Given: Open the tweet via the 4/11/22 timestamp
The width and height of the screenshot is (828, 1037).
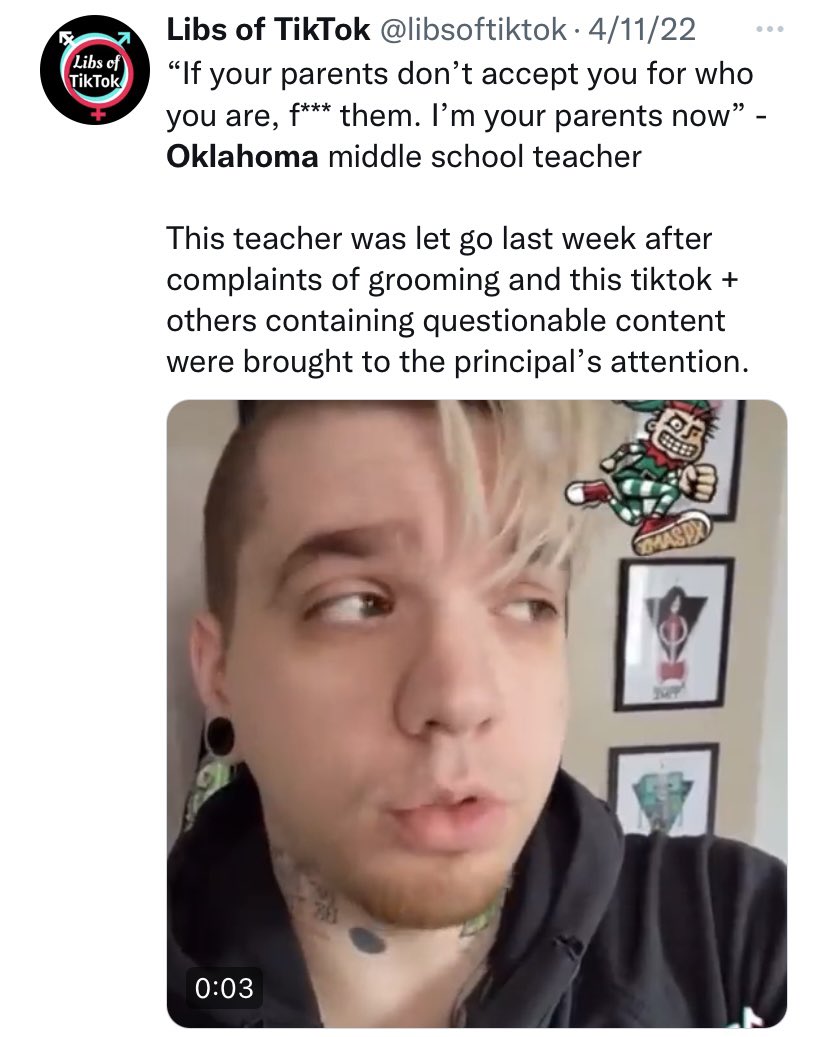Looking at the screenshot, I should pos(642,30).
